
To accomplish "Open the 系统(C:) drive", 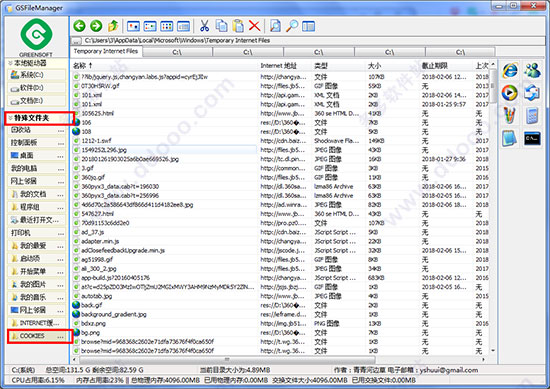I will click(36, 75).
